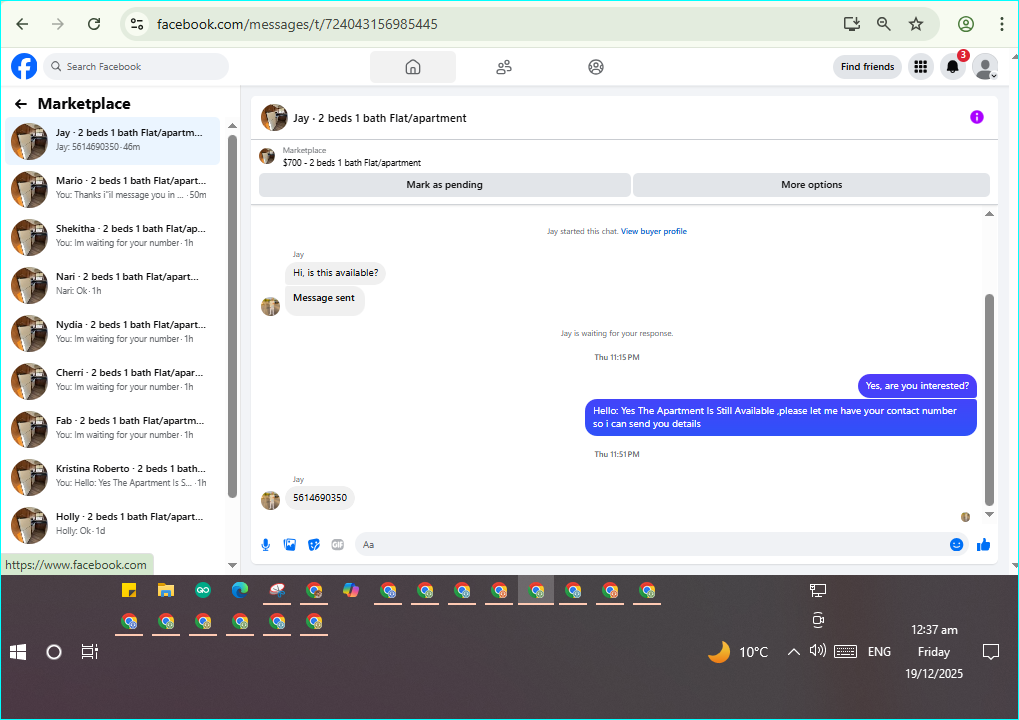
Task: Open the Cherri conversation
Action: 112,381
